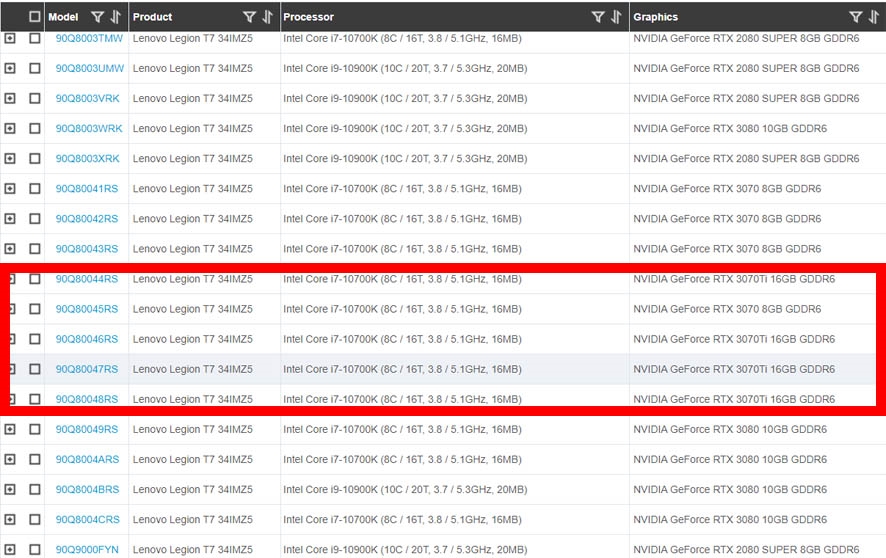Open model link 90Q80041RS

[87, 189]
